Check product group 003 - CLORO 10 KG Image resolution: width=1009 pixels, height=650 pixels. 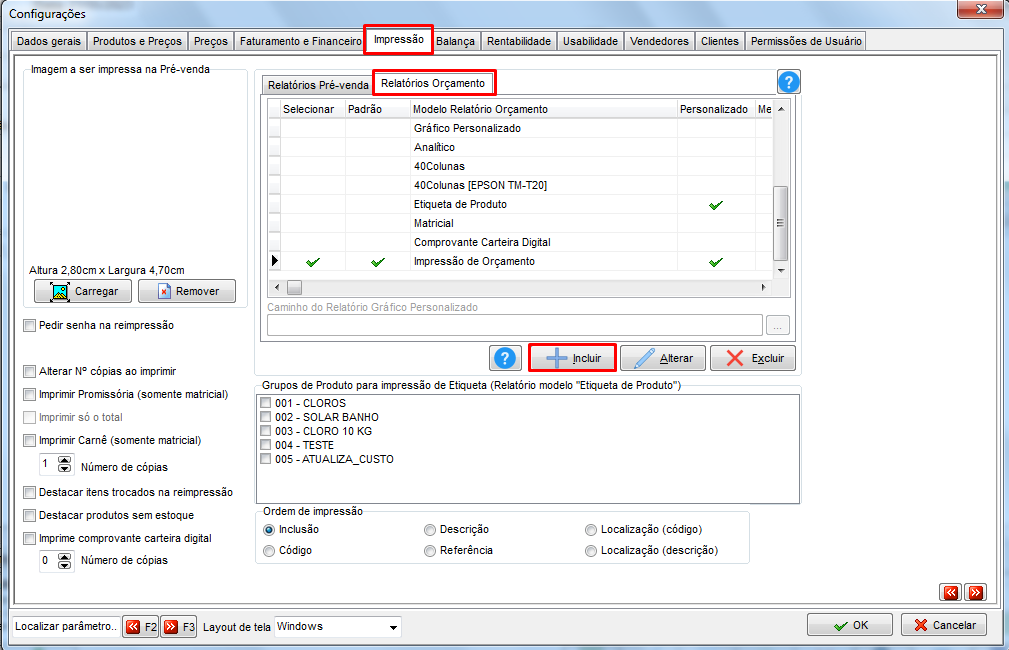click(265, 431)
